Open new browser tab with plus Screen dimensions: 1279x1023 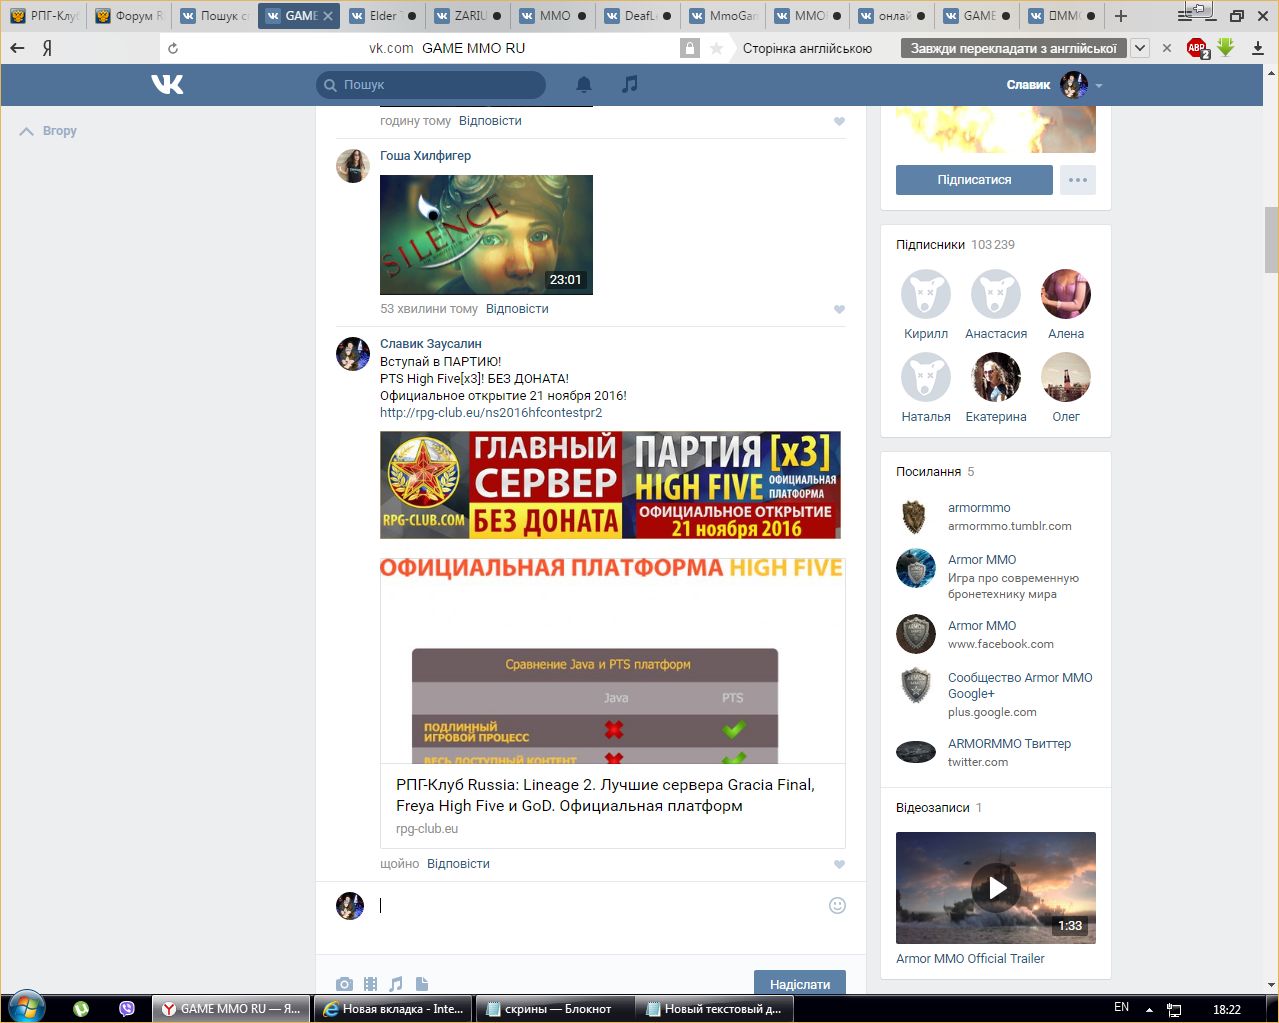pos(1121,16)
